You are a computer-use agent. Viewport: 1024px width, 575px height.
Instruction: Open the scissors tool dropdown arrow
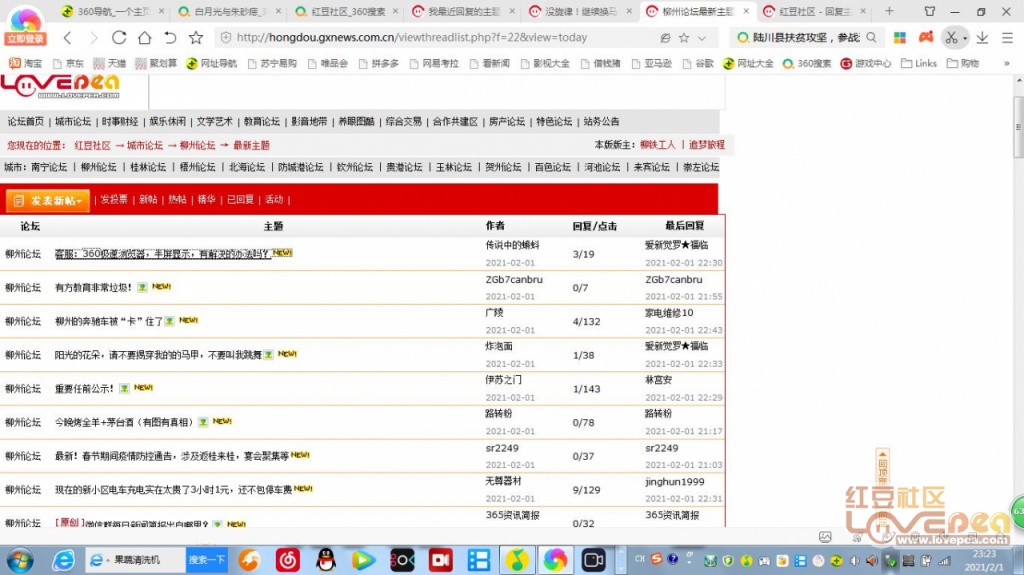tap(965, 39)
